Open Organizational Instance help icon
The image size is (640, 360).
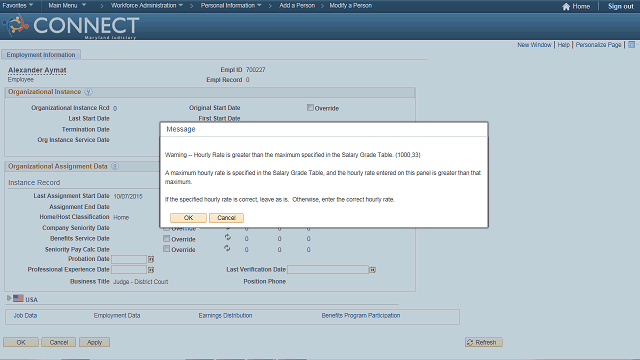tap(88, 92)
